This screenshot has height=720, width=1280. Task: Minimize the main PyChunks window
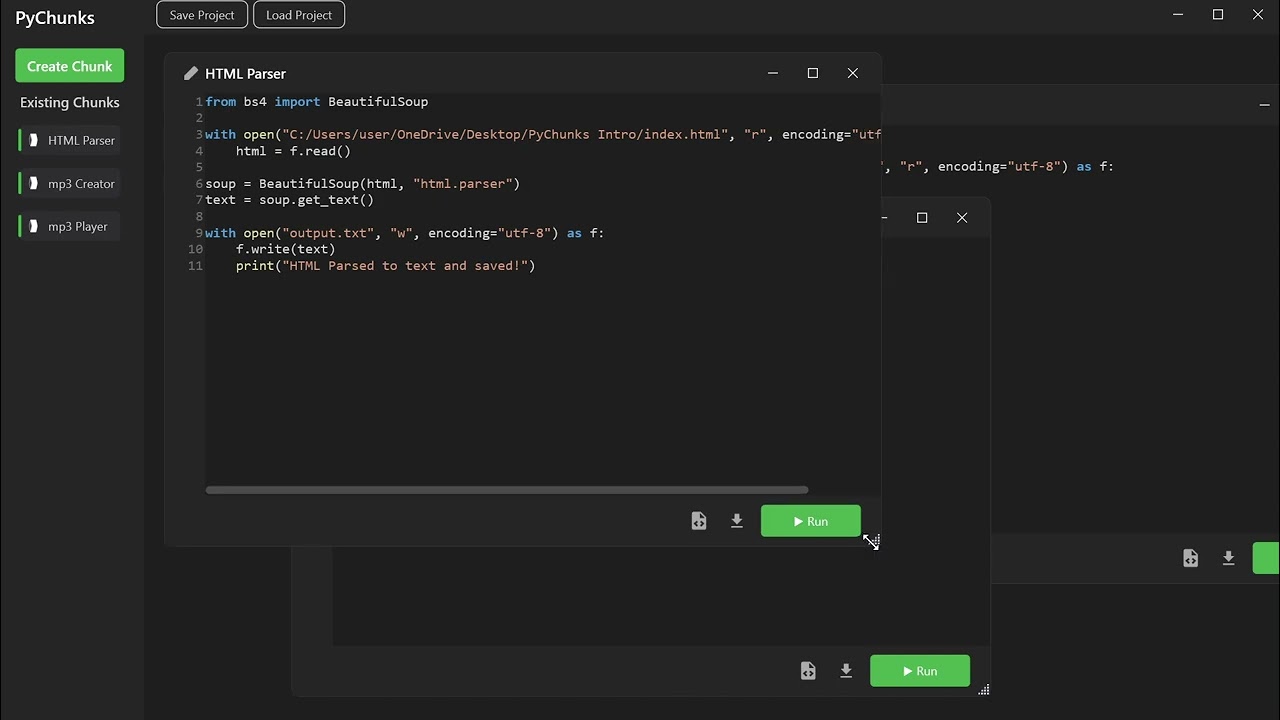[x=1178, y=15]
